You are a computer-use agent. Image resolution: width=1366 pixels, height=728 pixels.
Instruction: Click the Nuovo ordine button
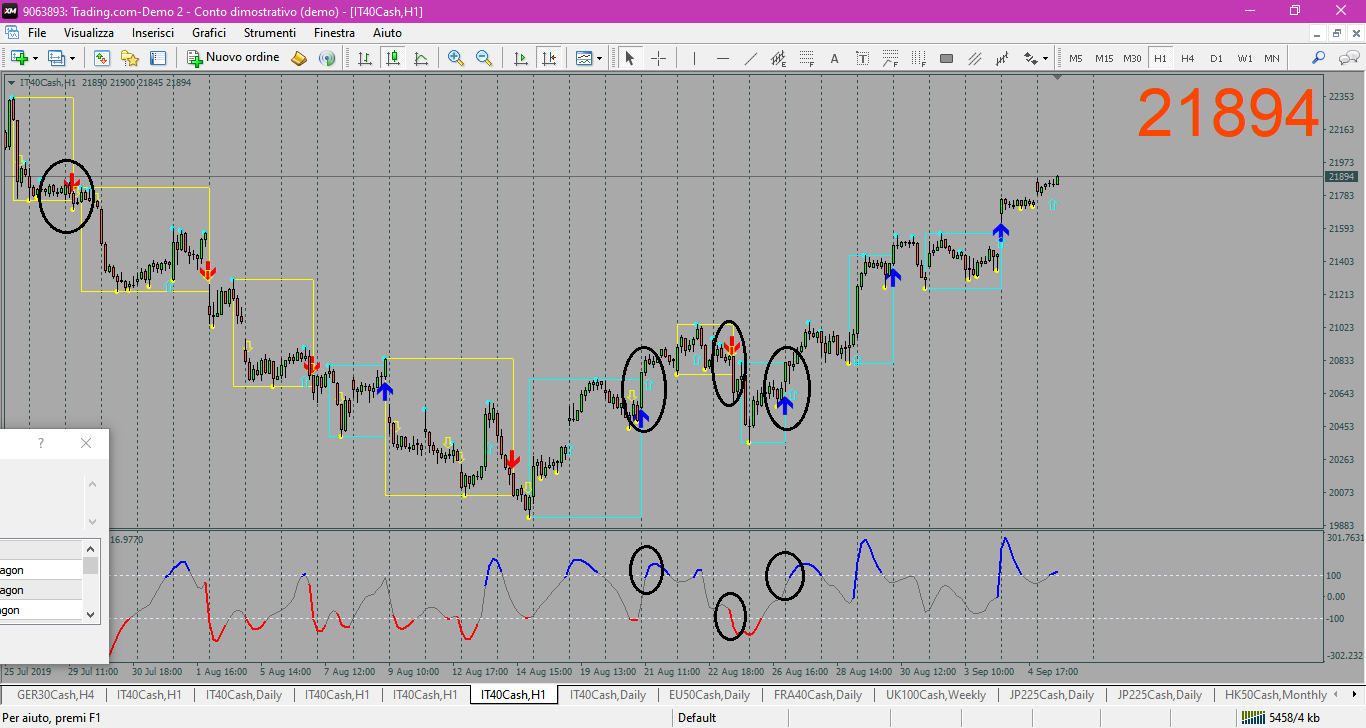coord(234,58)
